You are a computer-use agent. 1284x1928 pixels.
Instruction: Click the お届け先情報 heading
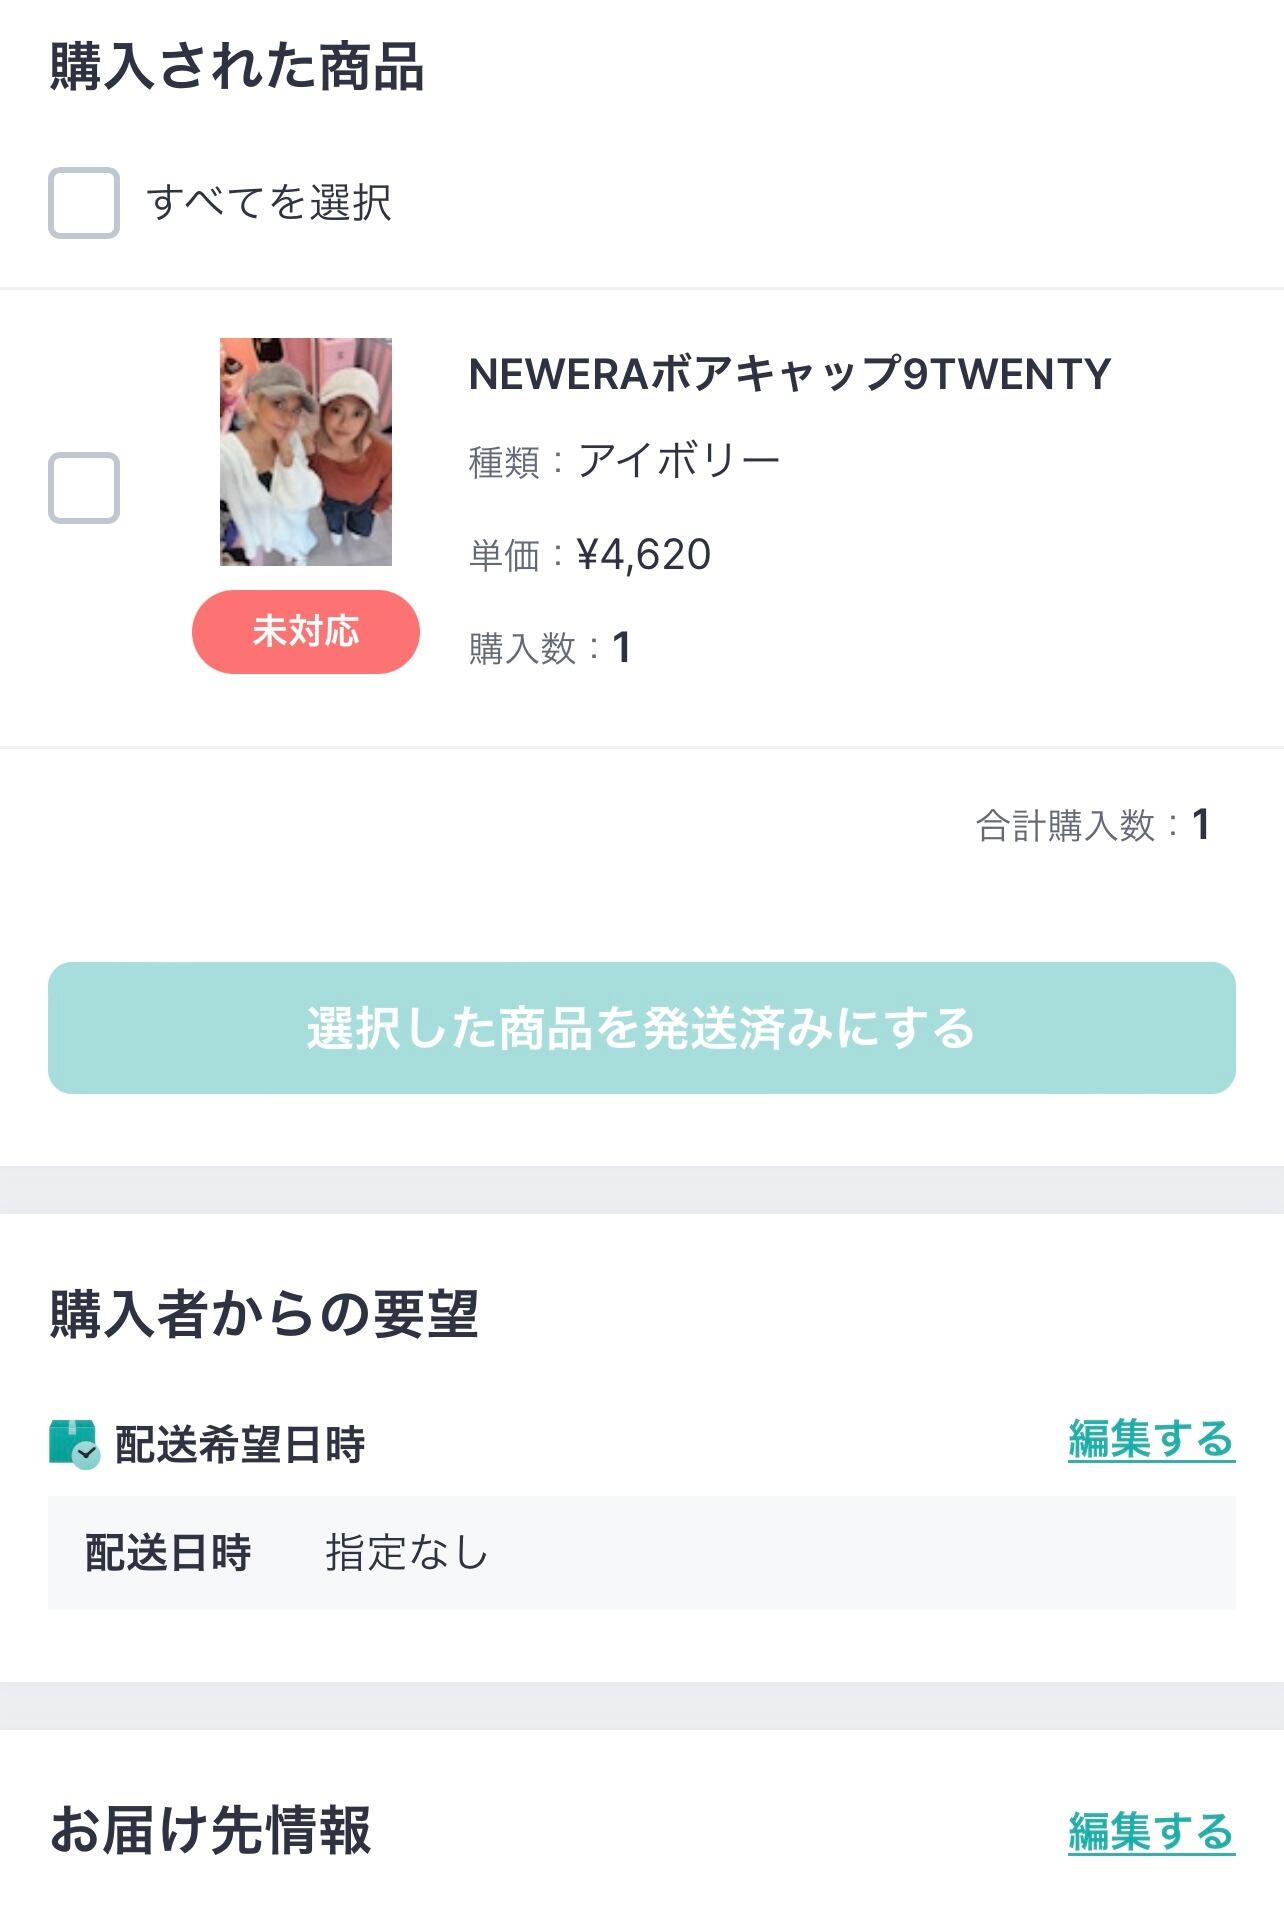(211, 1830)
